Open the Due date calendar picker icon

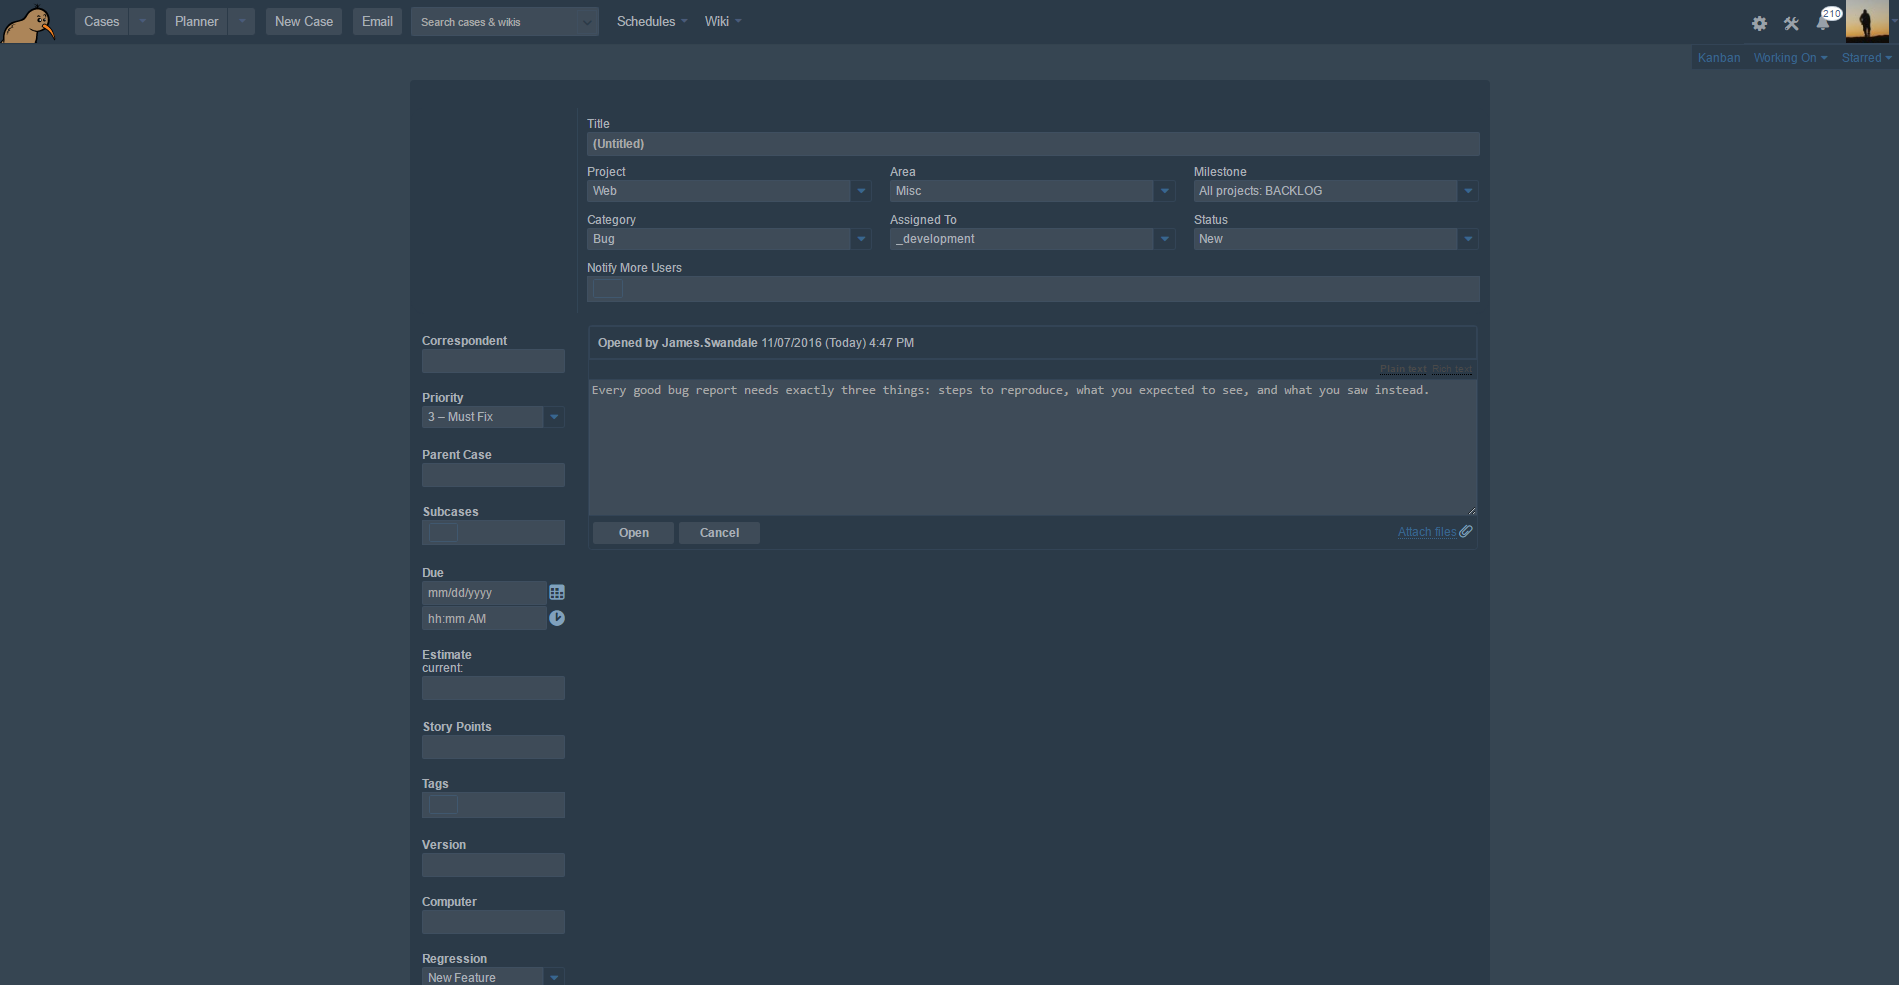click(557, 593)
